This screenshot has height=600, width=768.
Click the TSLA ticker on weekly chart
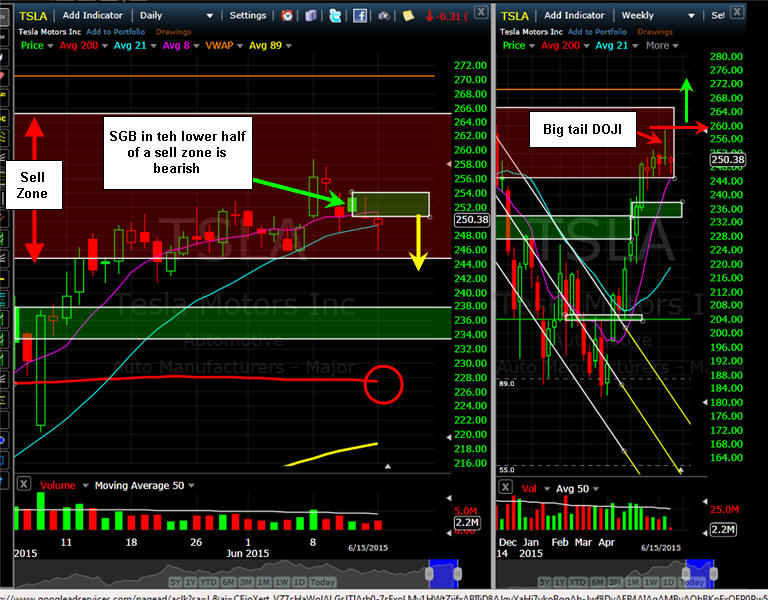point(514,16)
